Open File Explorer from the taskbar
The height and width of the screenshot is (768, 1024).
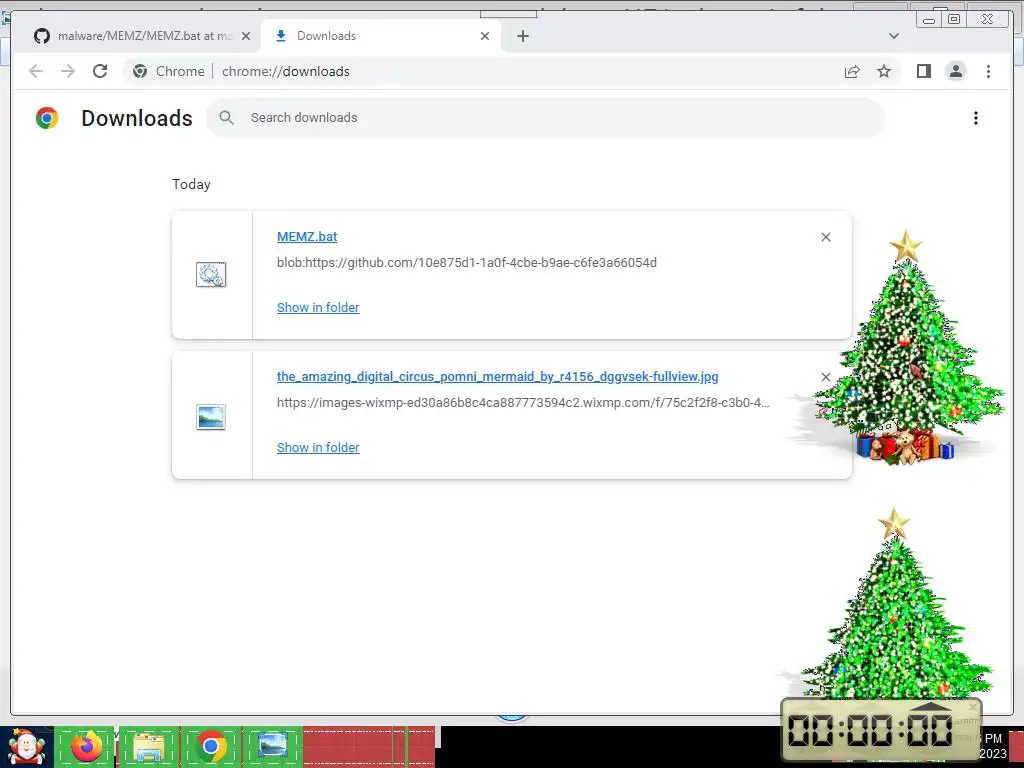148,746
